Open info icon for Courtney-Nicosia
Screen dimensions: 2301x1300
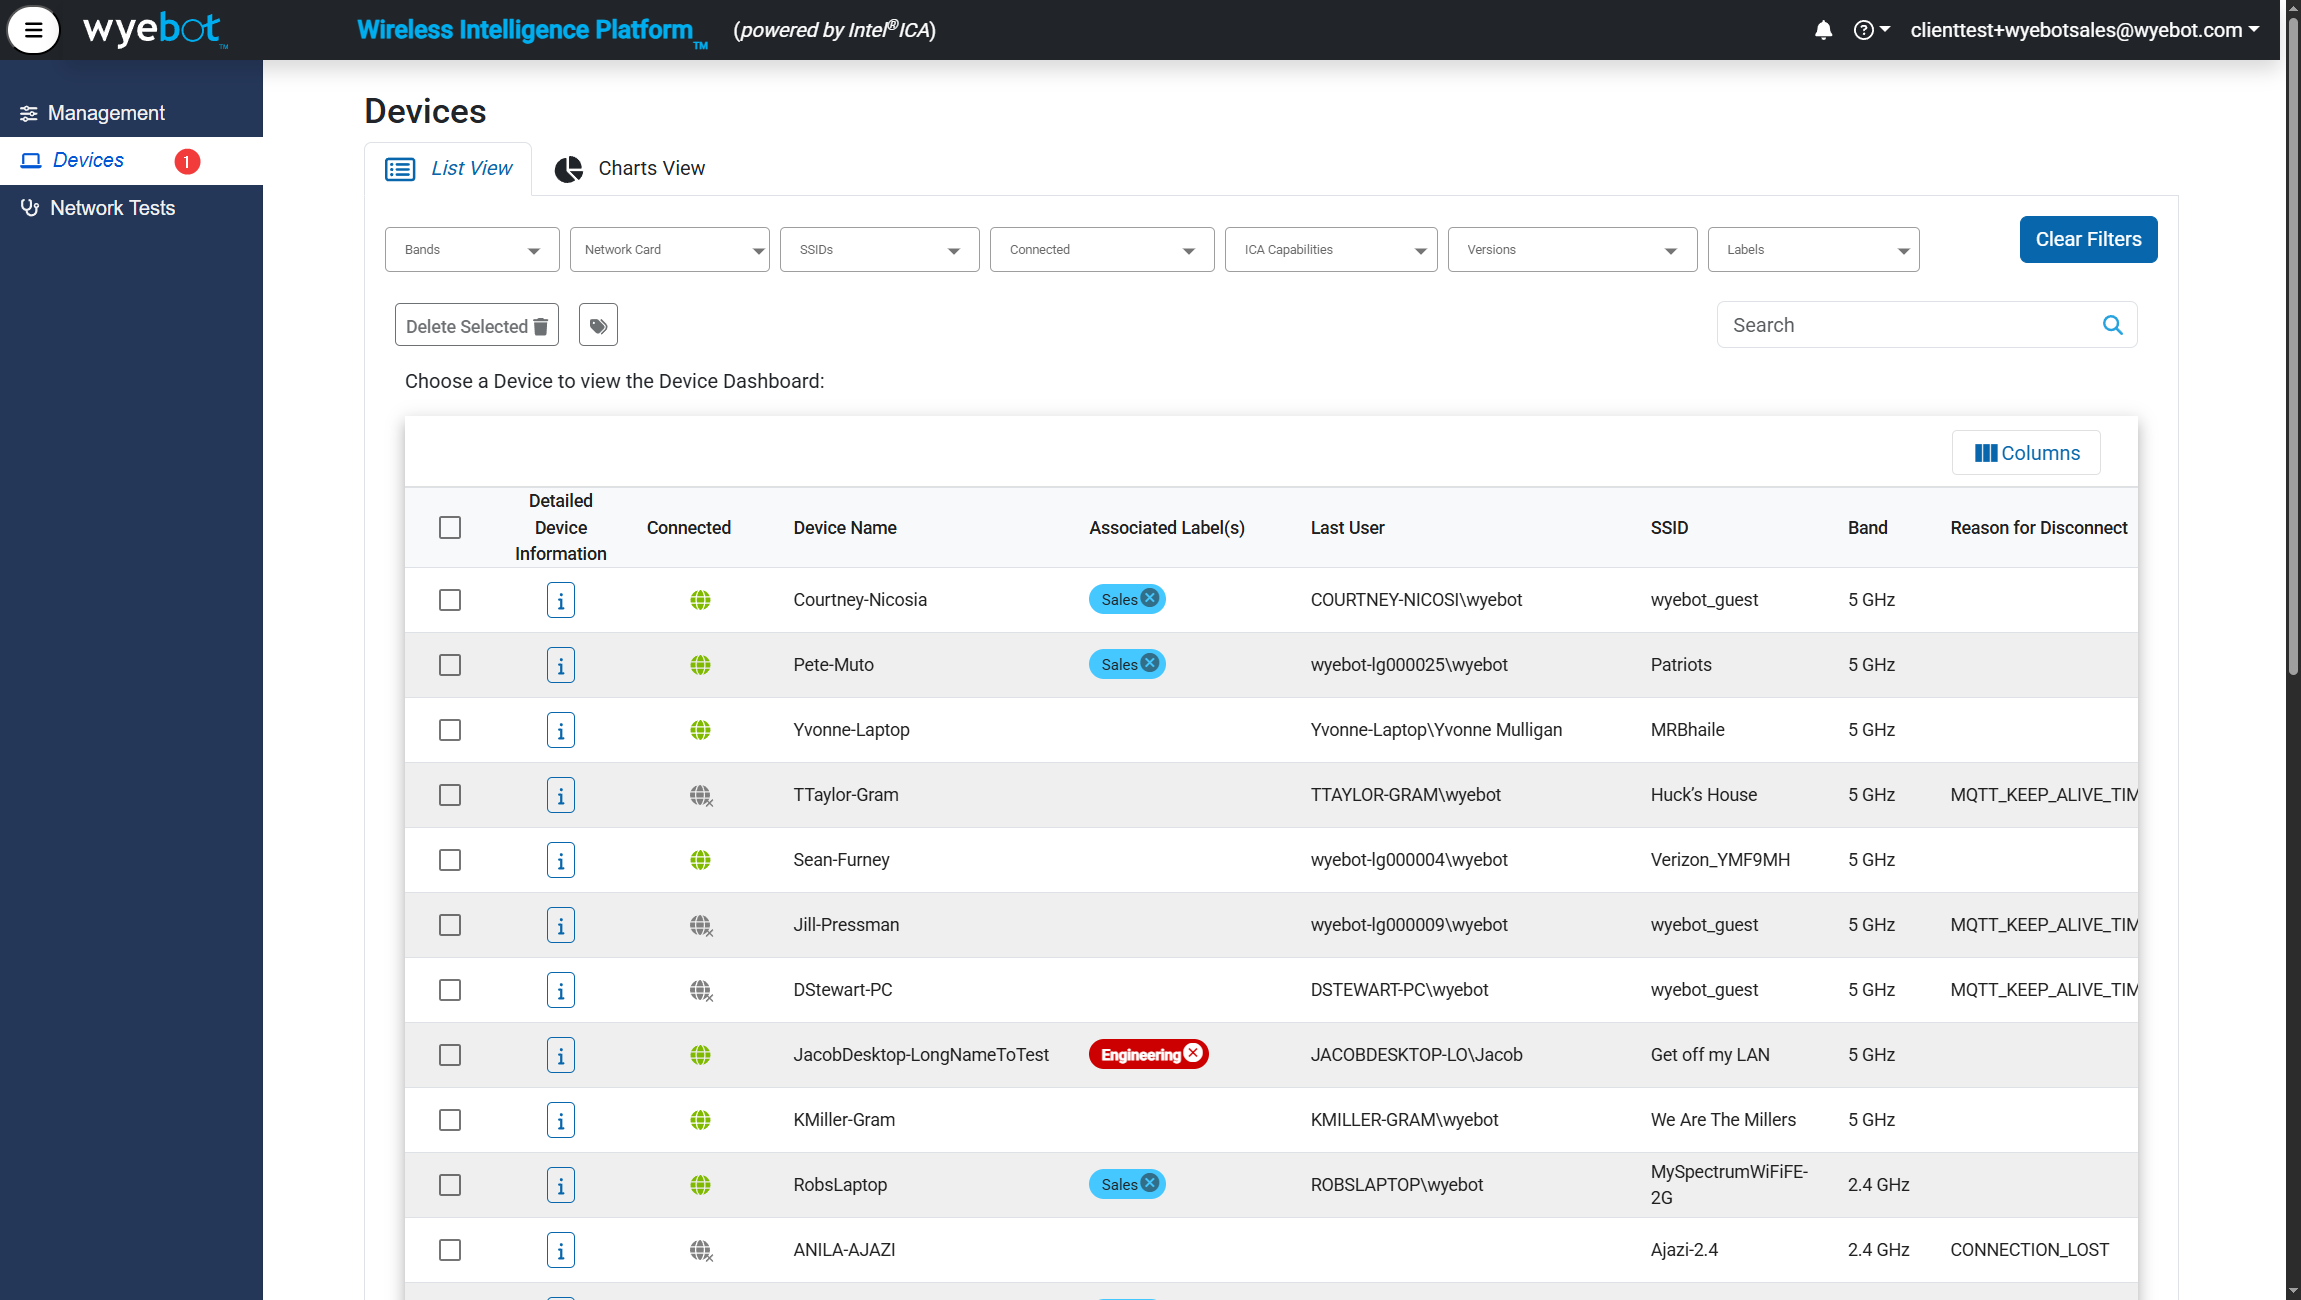[560, 601]
